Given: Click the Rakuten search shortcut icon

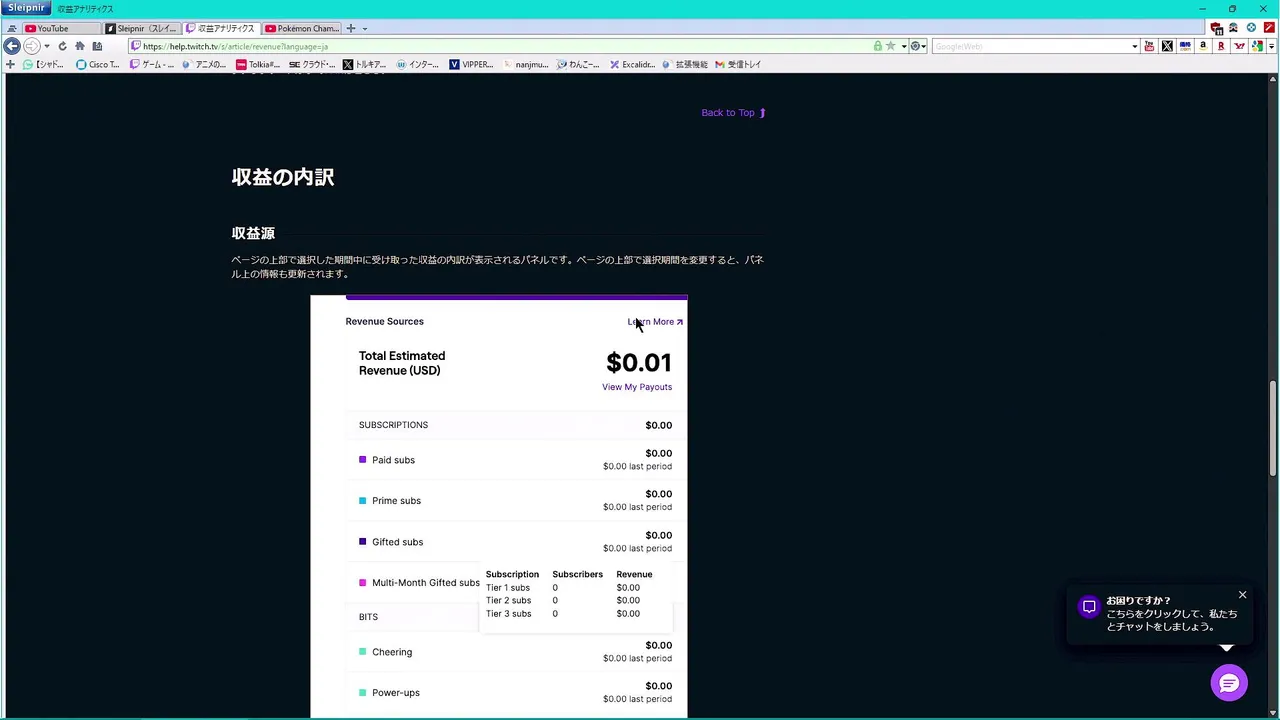Looking at the screenshot, I should [1221, 46].
